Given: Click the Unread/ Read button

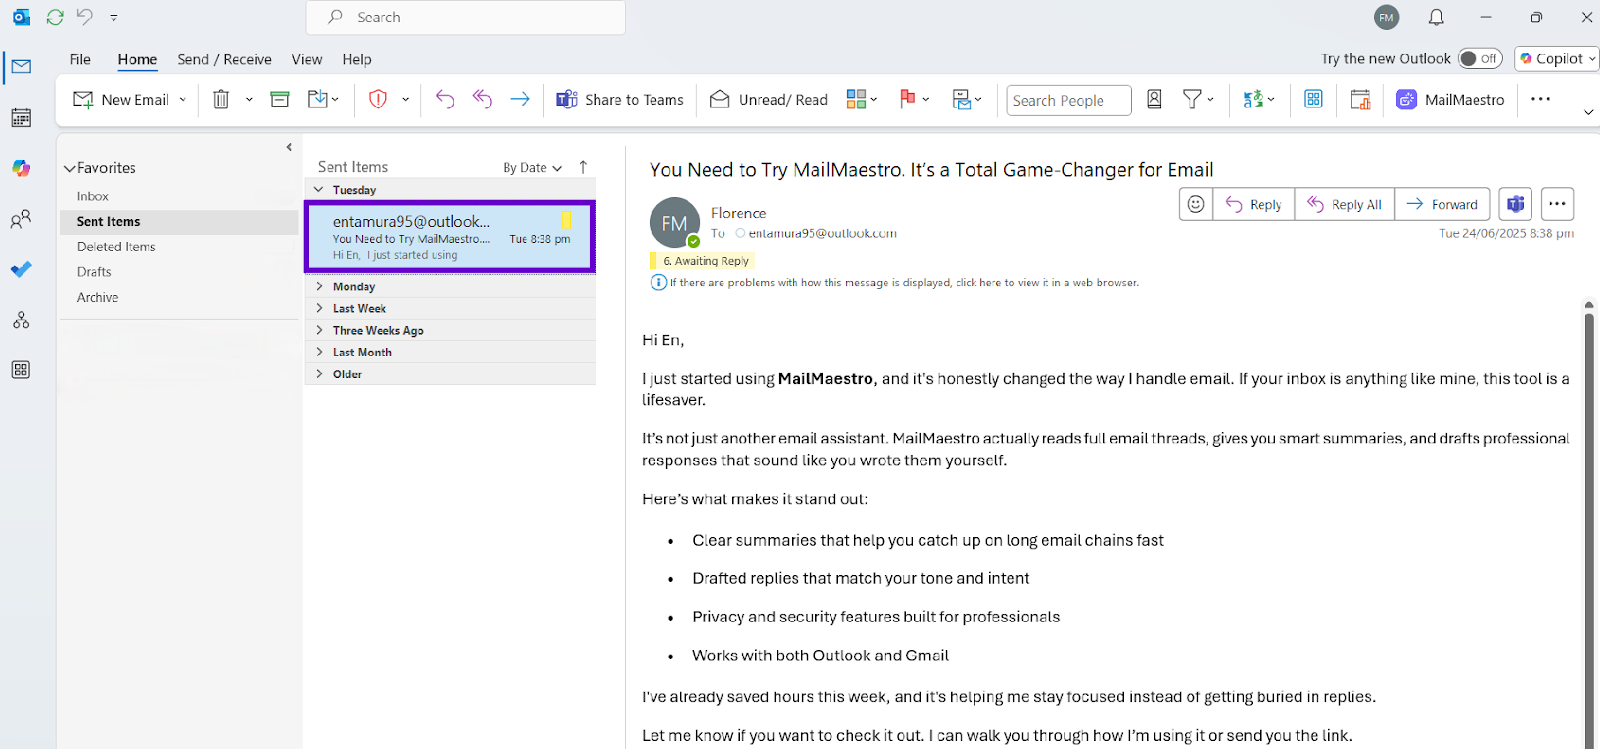Looking at the screenshot, I should (x=769, y=100).
